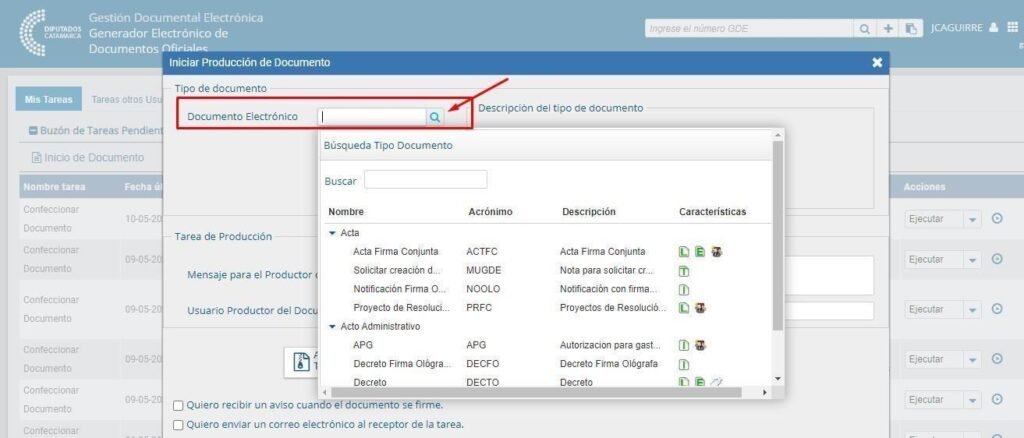
Task: Select the Decreto document type row
Action: click(370, 383)
